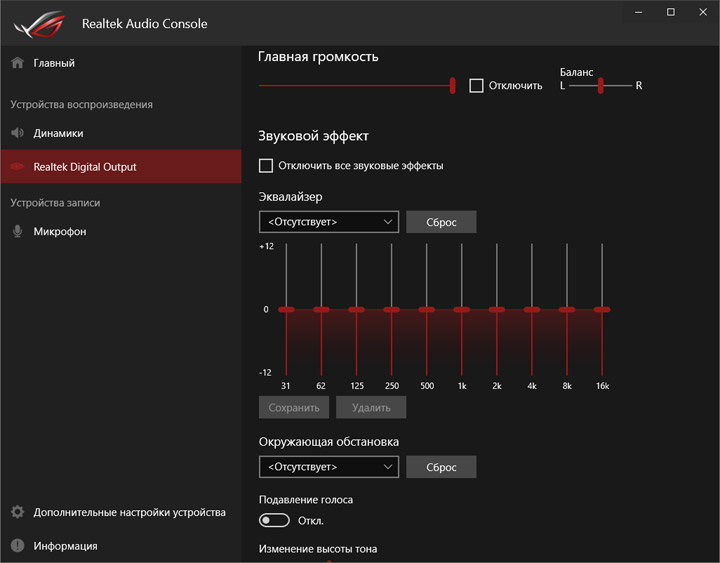Click the 4k equalizer band handle
The image size is (720, 563).
click(532, 310)
